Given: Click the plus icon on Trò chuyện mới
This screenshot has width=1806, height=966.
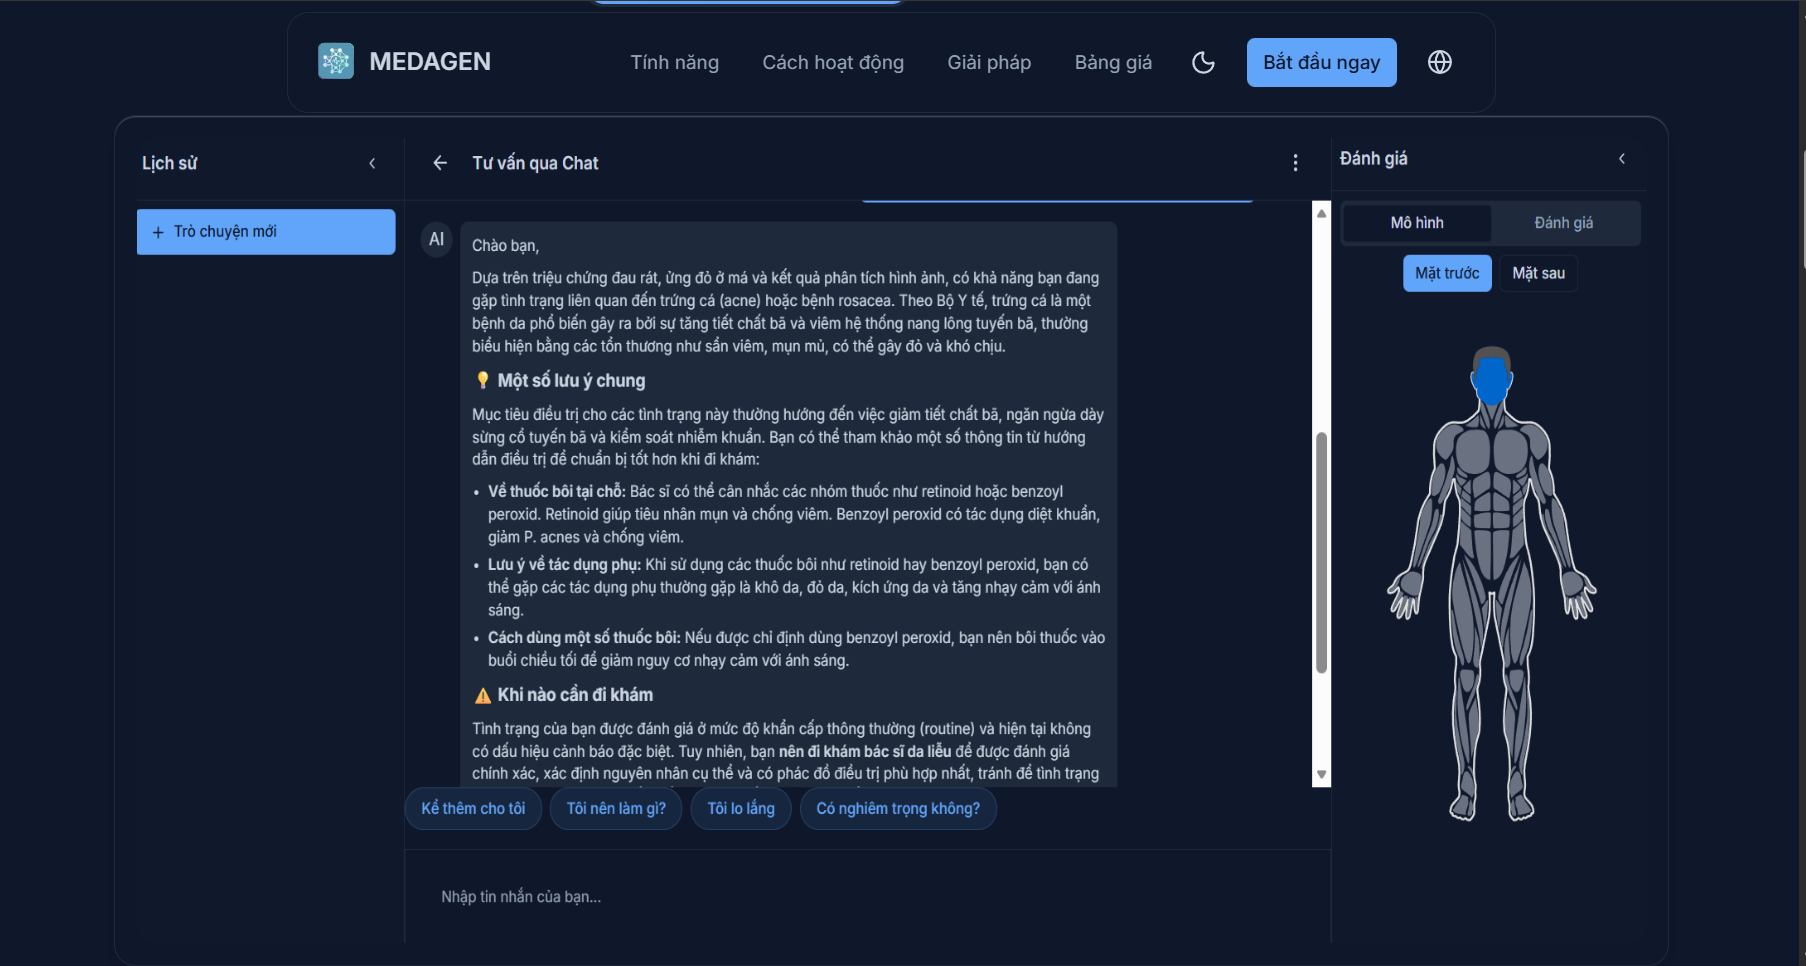Looking at the screenshot, I should [158, 231].
